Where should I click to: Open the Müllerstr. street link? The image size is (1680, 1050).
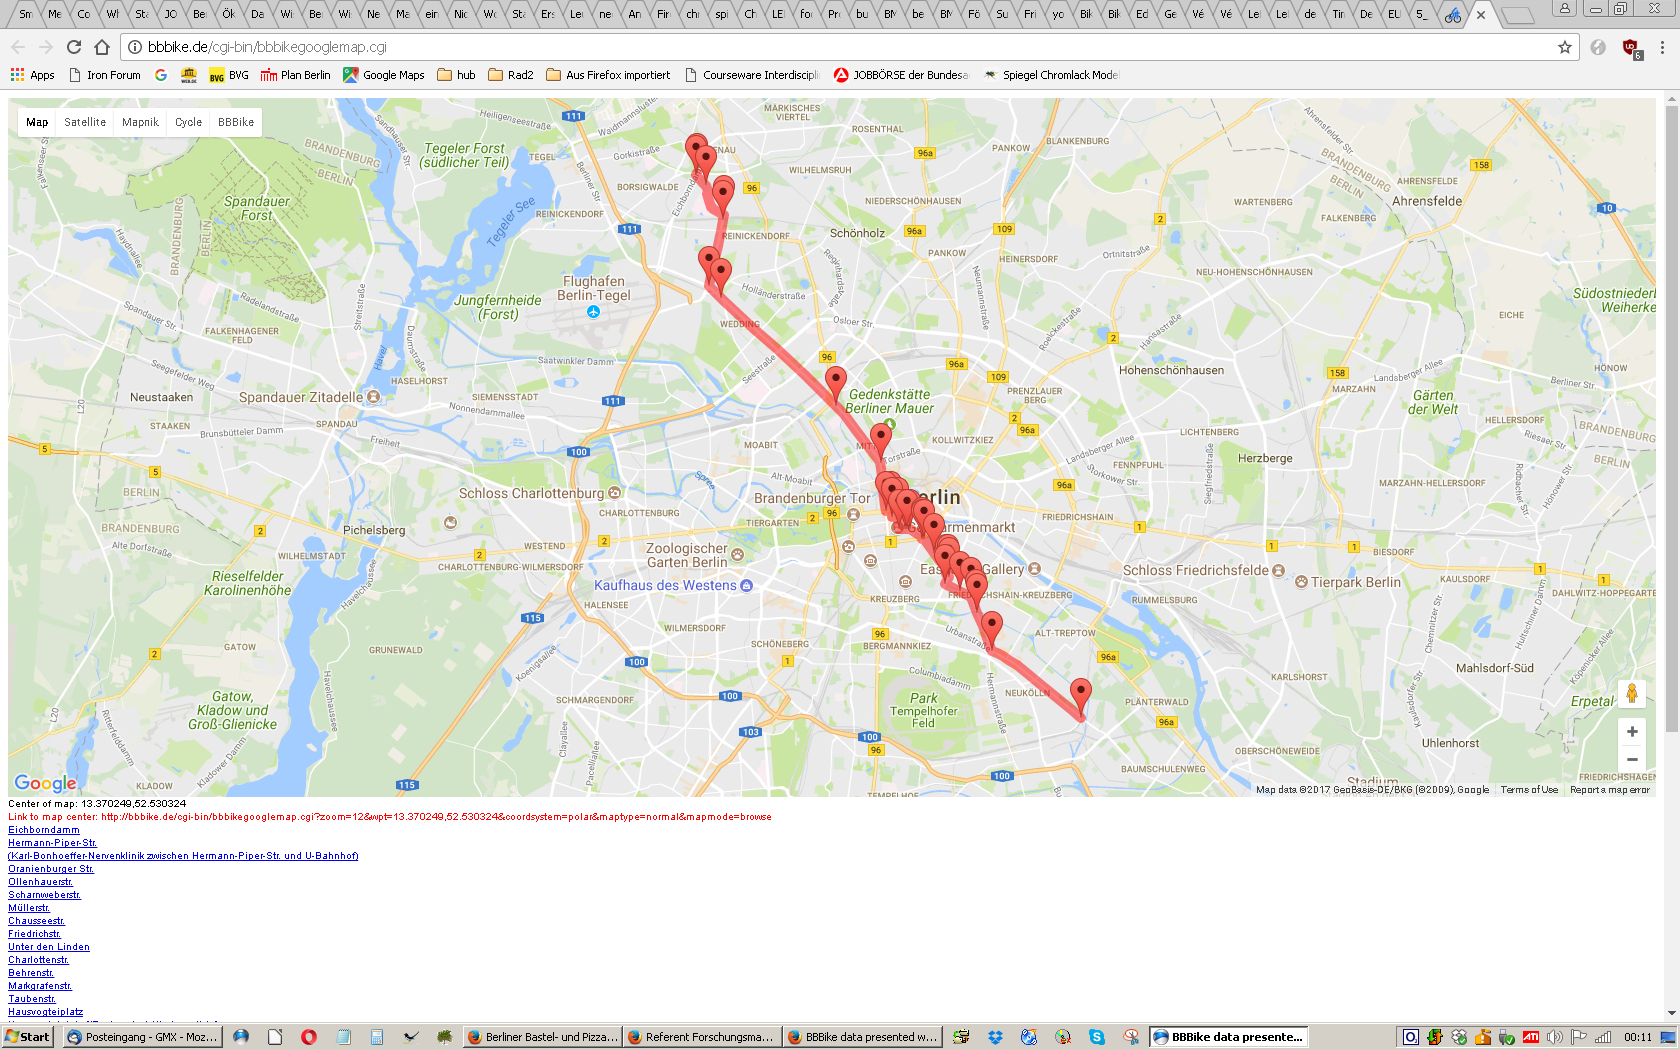pyautogui.click(x=29, y=908)
